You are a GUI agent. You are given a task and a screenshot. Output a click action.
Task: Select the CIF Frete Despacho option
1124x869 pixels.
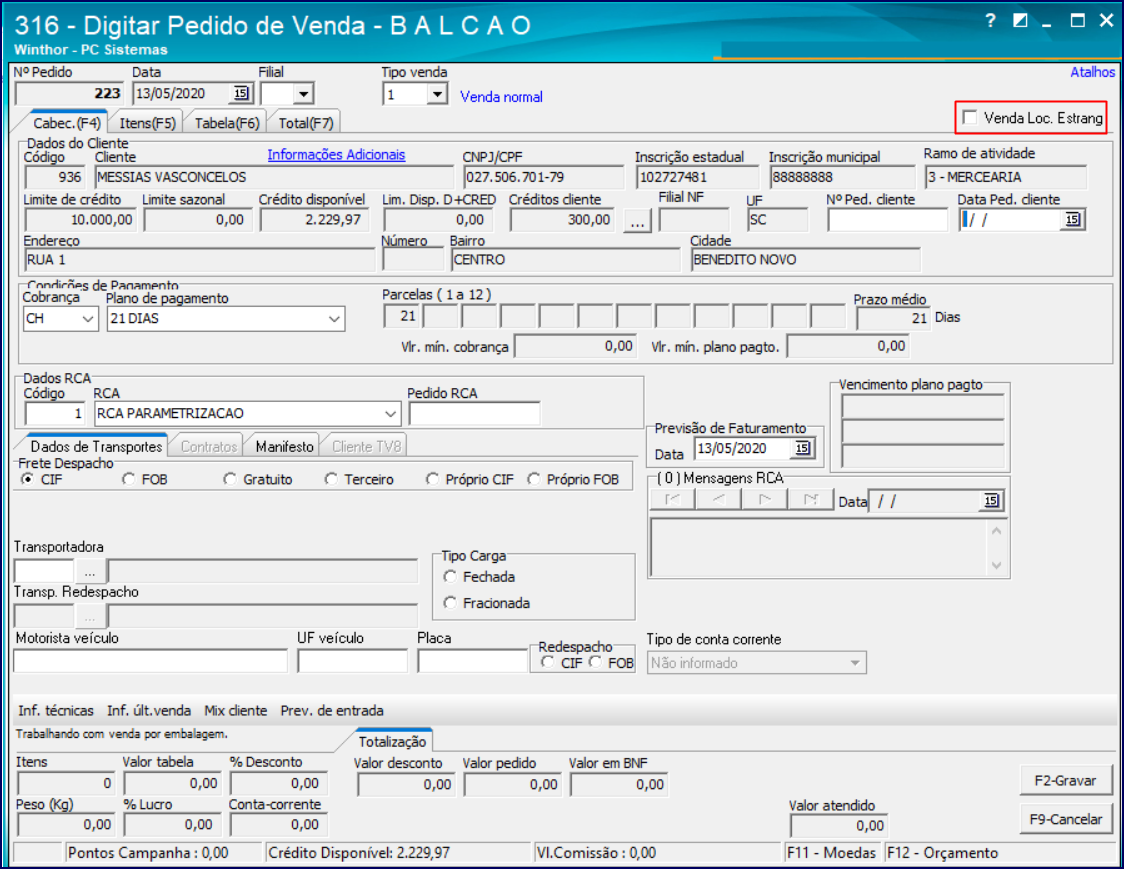(x=27, y=479)
